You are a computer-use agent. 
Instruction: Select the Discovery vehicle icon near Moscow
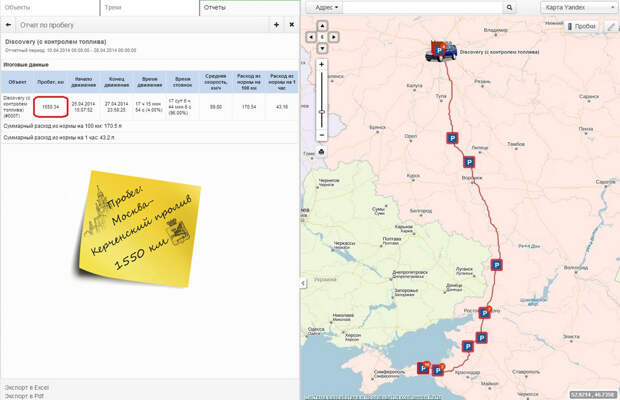pyautogui.click(x=440, y=51)
